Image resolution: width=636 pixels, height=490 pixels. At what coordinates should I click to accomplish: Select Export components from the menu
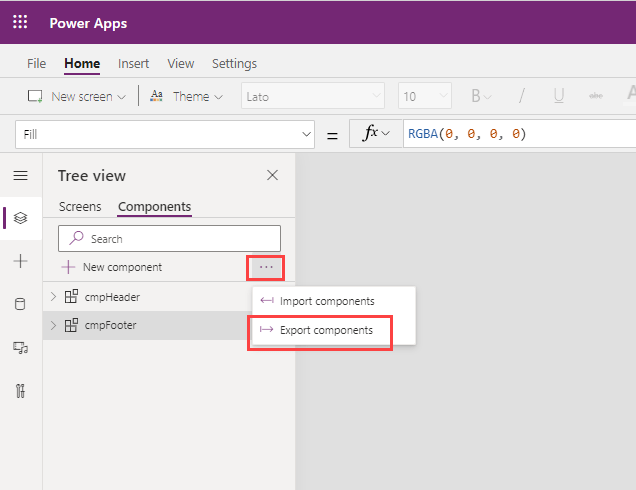point(326,330)
